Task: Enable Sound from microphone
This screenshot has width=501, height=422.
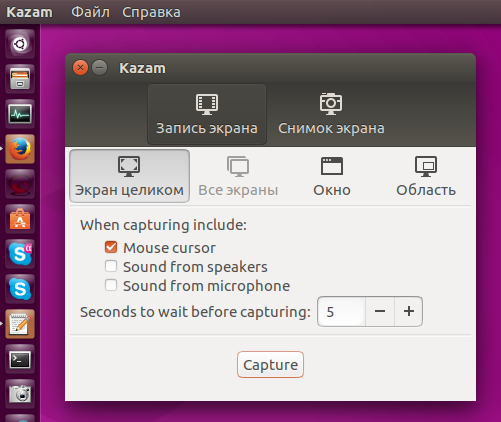Action: tap(111, 285)
